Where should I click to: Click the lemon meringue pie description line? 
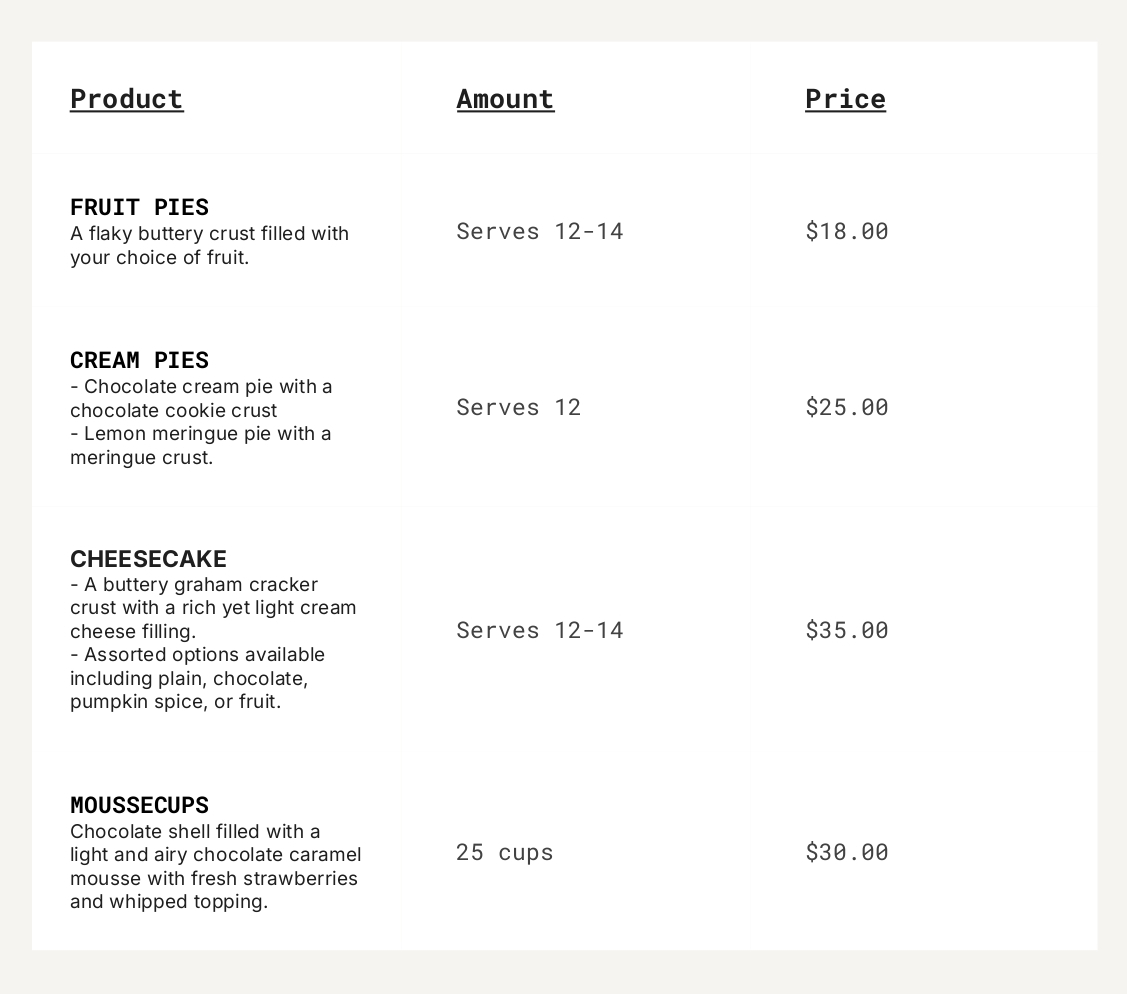[x=200, y=445]
